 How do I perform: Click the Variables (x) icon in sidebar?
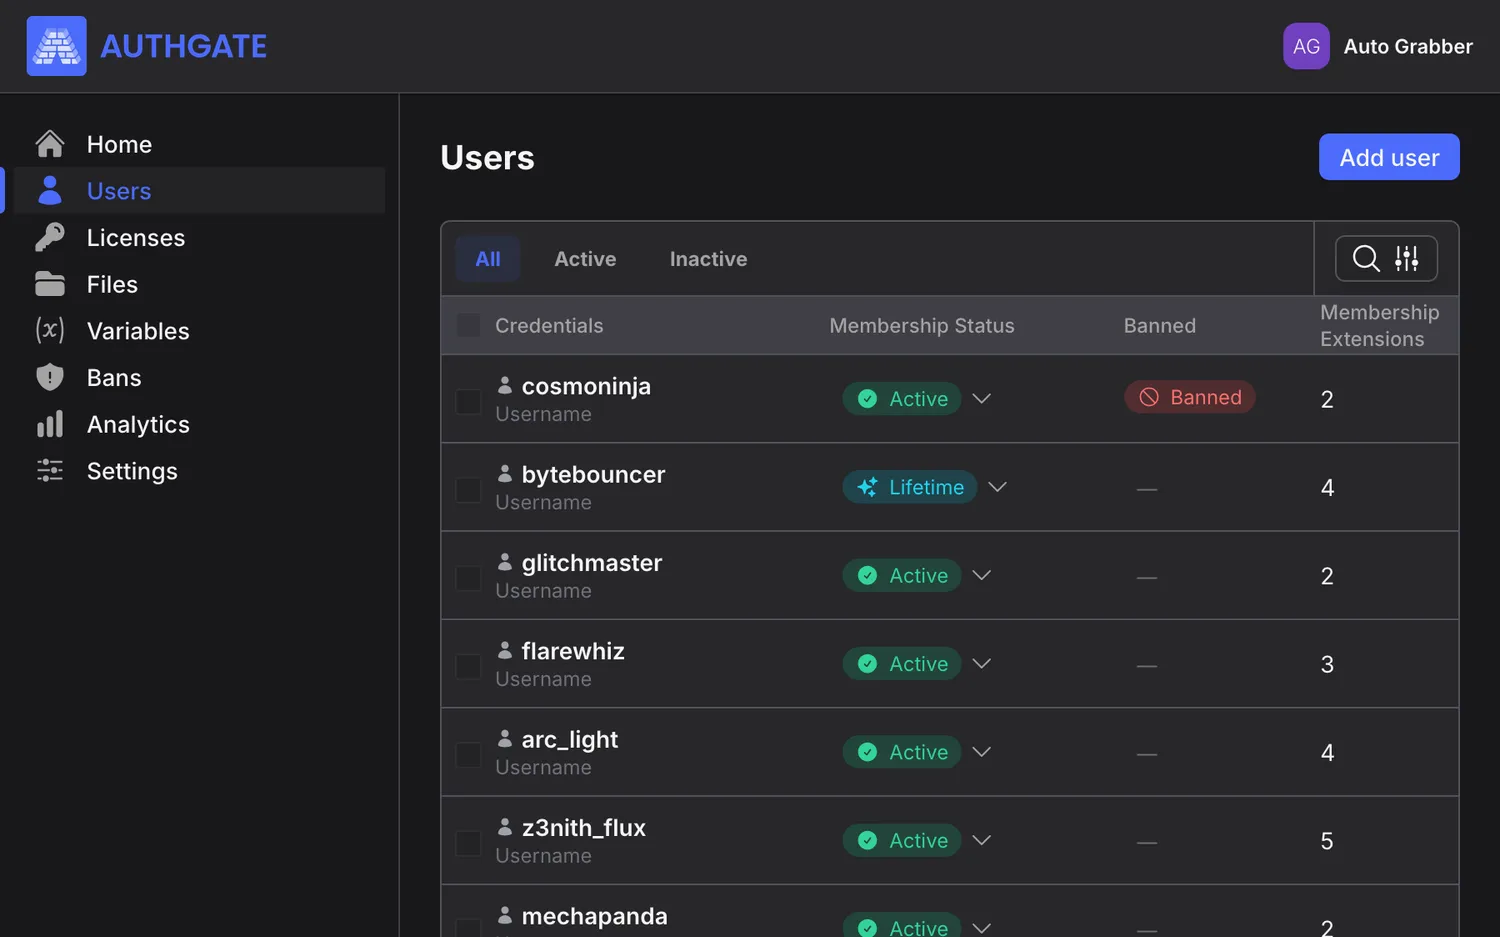49,331
